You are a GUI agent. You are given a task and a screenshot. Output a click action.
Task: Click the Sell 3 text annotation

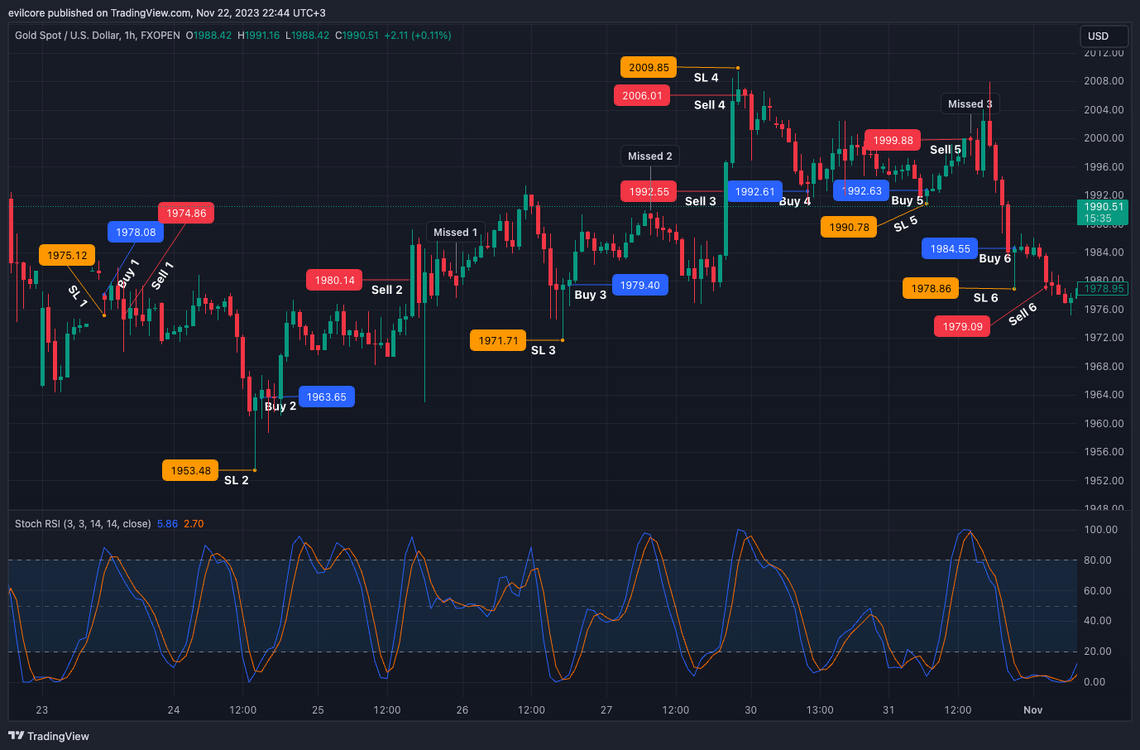coord(700,201)
